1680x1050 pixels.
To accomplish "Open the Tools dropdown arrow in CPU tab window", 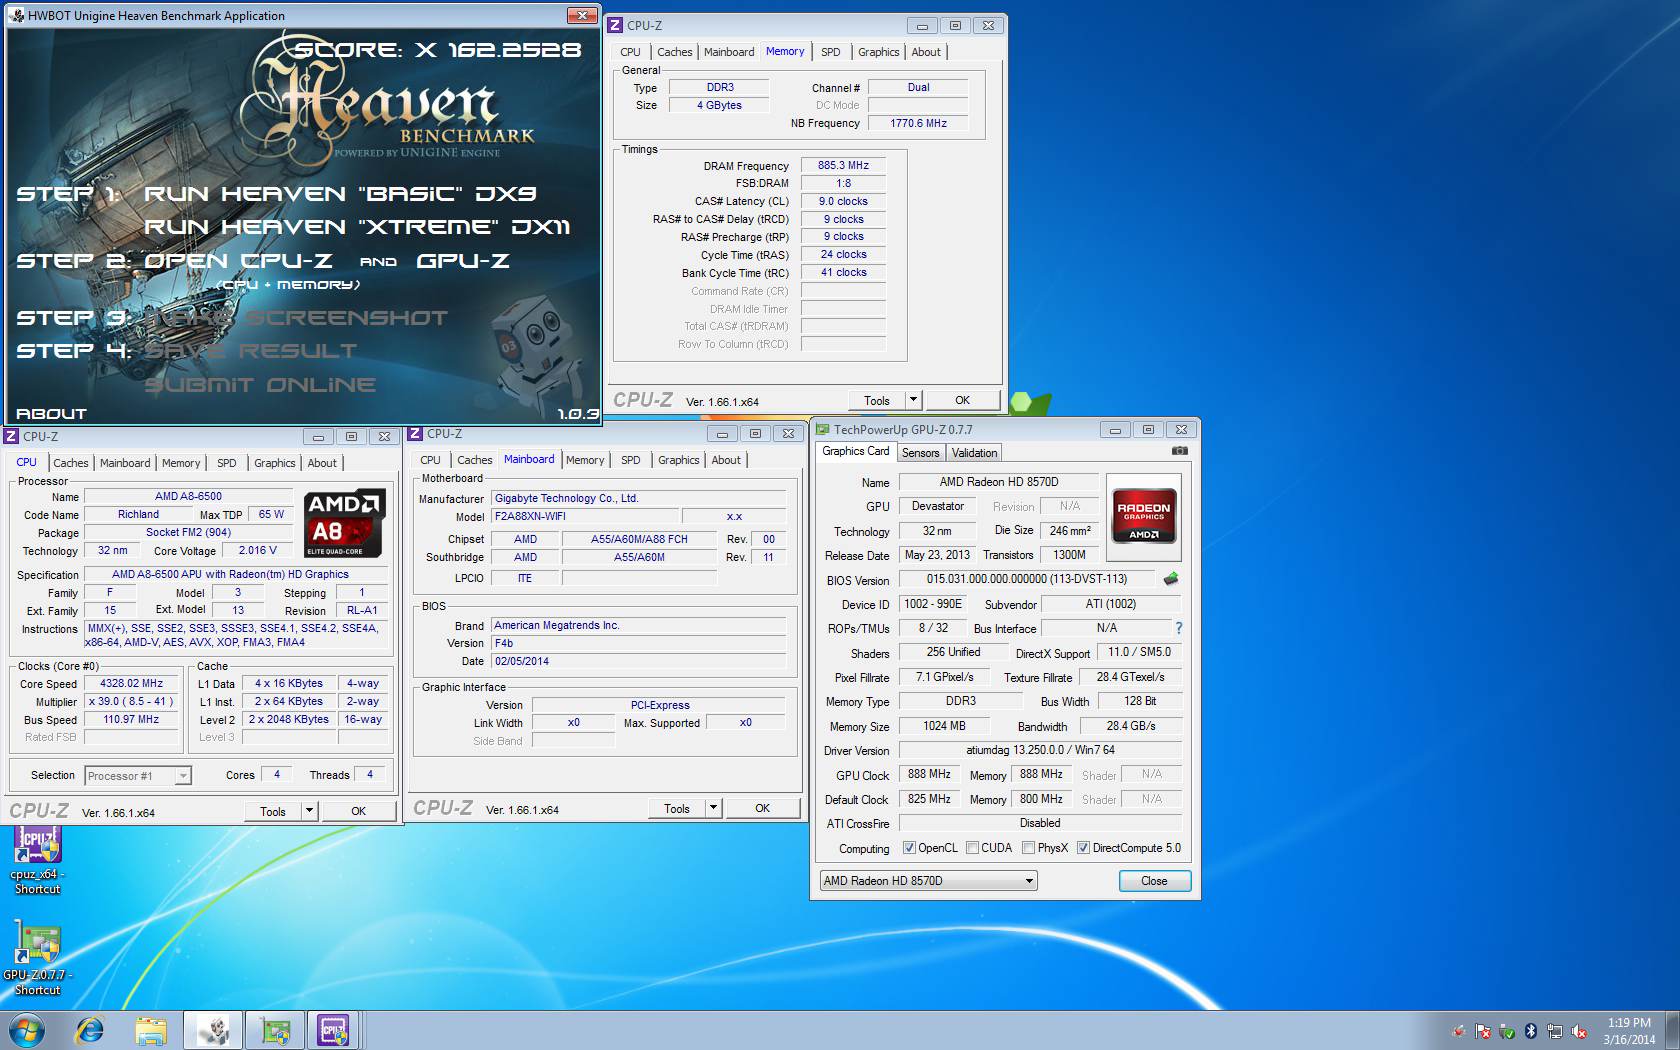I will tap(309, 811).
